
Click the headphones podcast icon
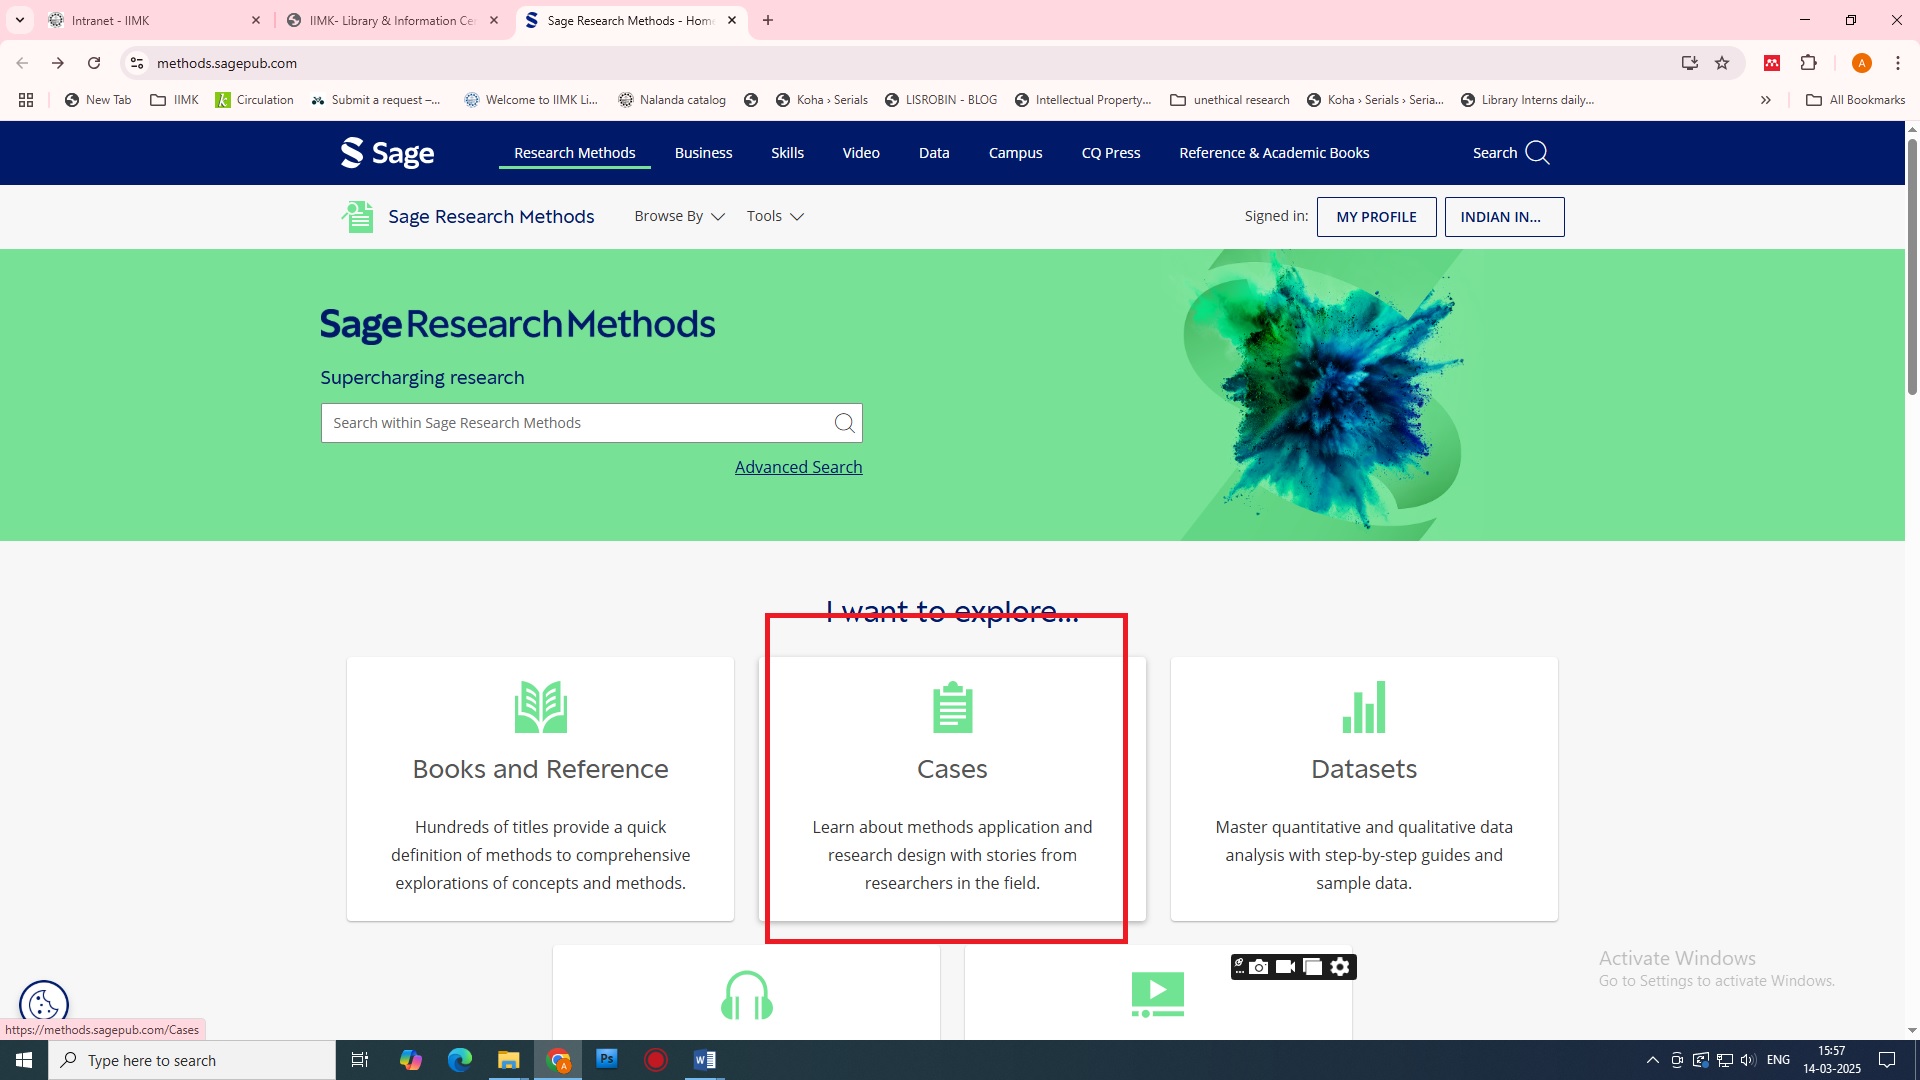[x=746, y=995]
